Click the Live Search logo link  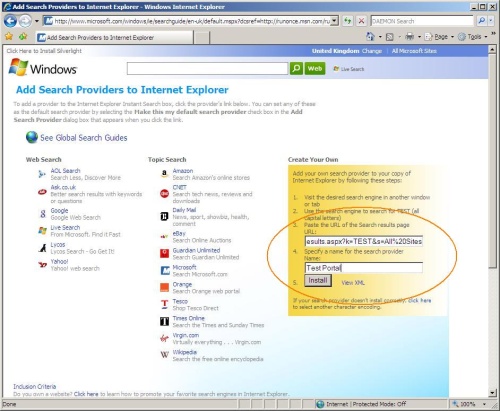pyautogui.click(x=349, y=69)
